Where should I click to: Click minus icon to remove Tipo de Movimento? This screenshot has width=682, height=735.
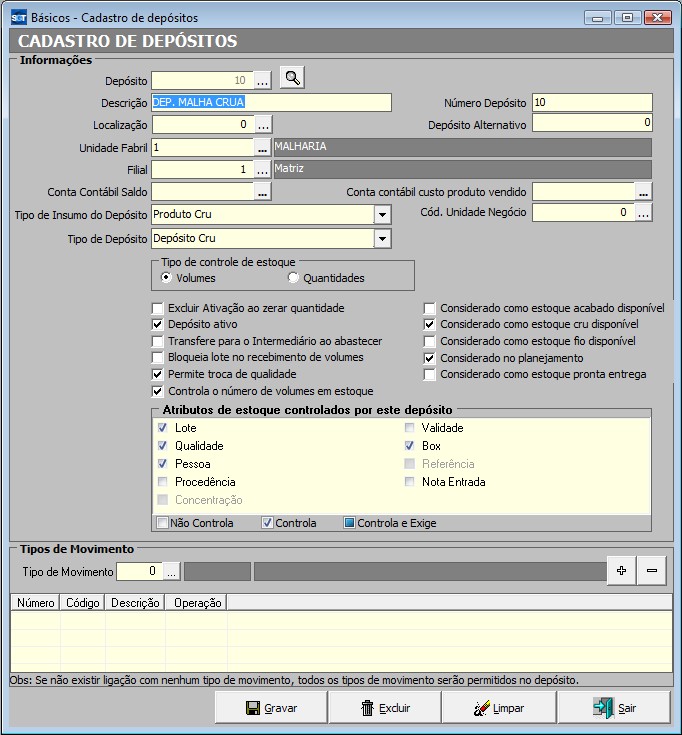(x=652, y=570)
